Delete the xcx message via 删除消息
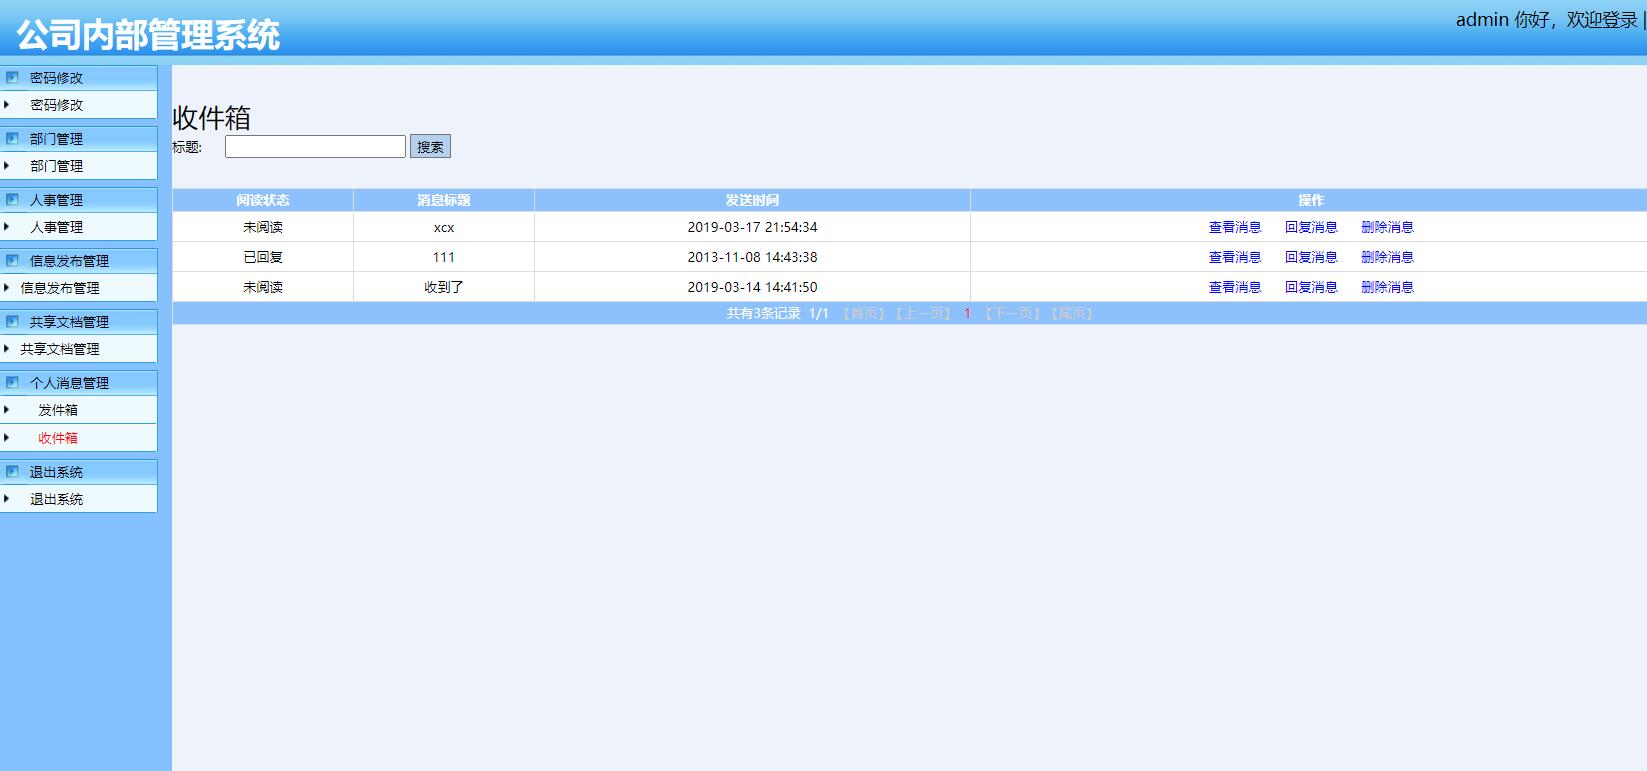This screenshot has height=771, width=1647. tap(1387, 227)
